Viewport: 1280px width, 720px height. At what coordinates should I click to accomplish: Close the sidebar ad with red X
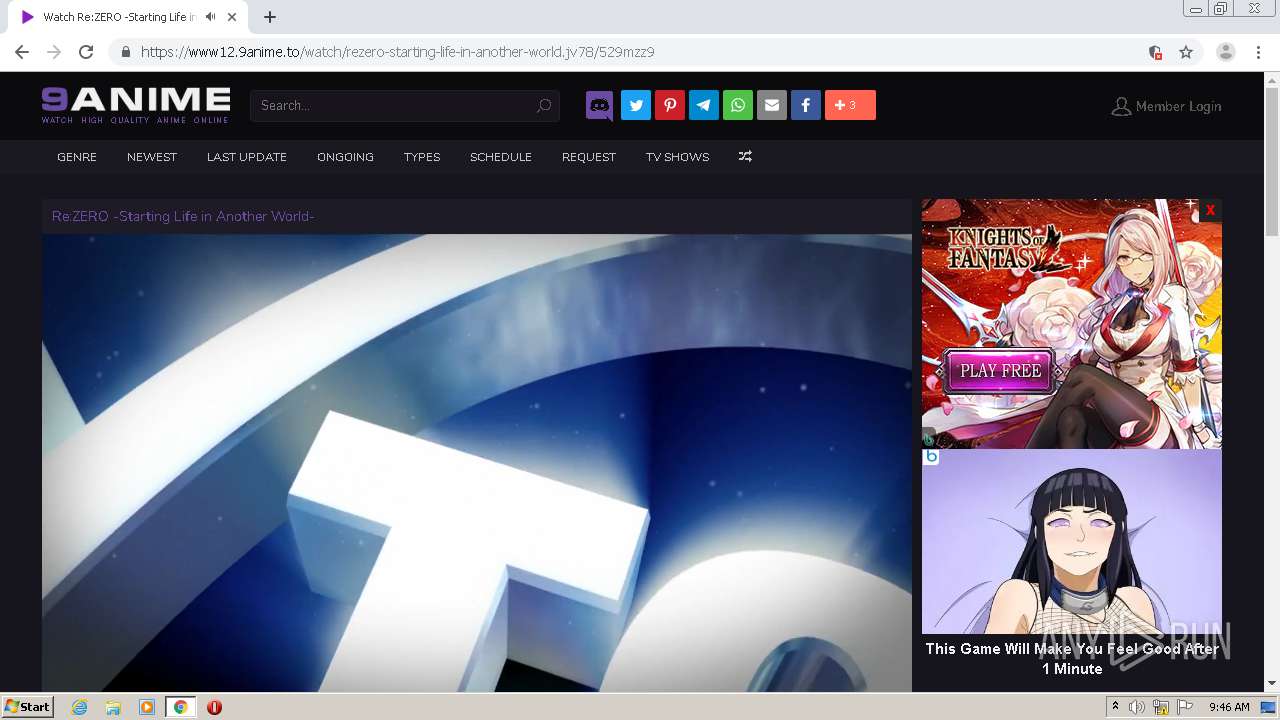coord(1210,210)
